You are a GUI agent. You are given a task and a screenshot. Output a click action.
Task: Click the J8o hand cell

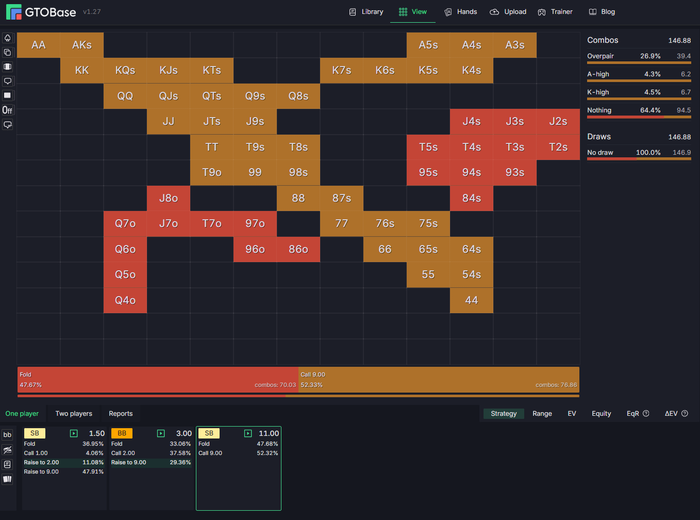[x=168, y=198]
